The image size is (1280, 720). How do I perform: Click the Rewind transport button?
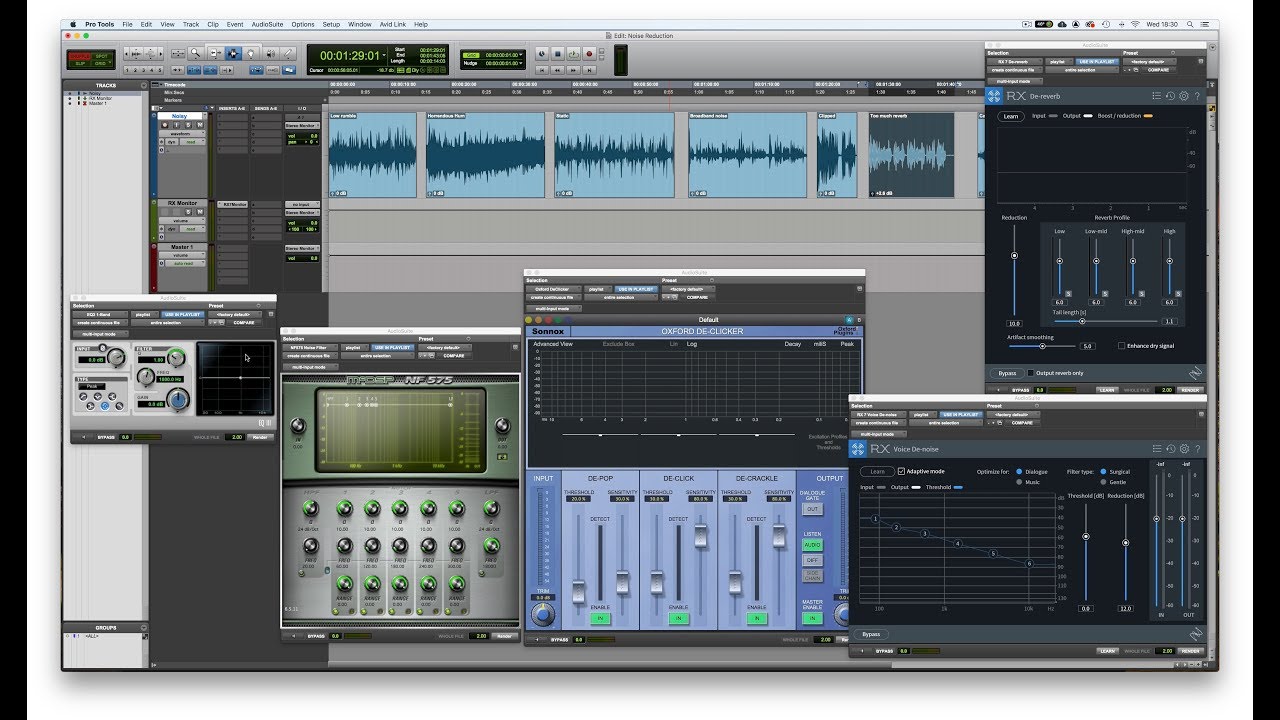tap(558, 70)
